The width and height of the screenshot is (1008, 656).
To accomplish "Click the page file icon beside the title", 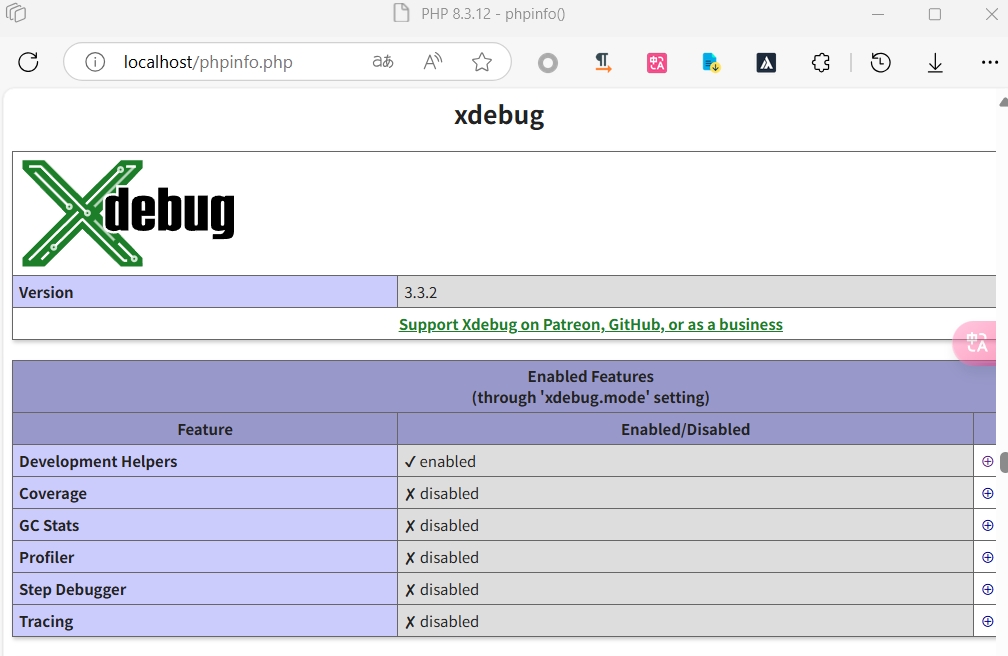I will pyautogui.click(x=401, y=13).
